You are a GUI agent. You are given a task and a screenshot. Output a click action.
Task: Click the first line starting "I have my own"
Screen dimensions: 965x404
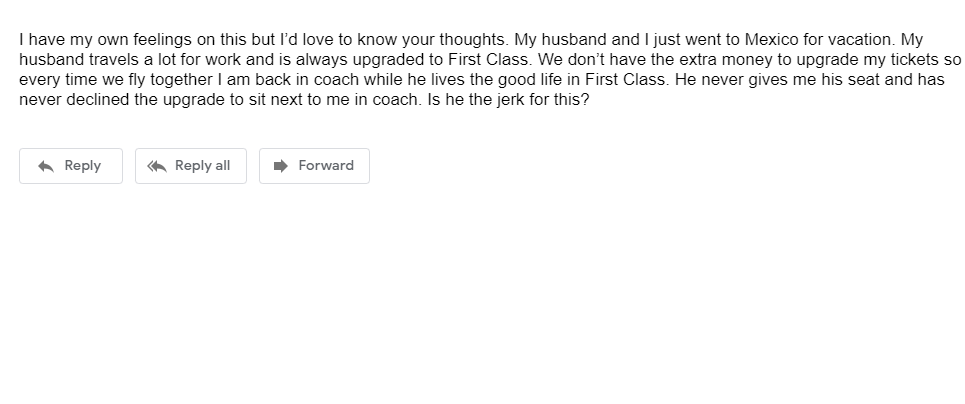tap(471, 40)
